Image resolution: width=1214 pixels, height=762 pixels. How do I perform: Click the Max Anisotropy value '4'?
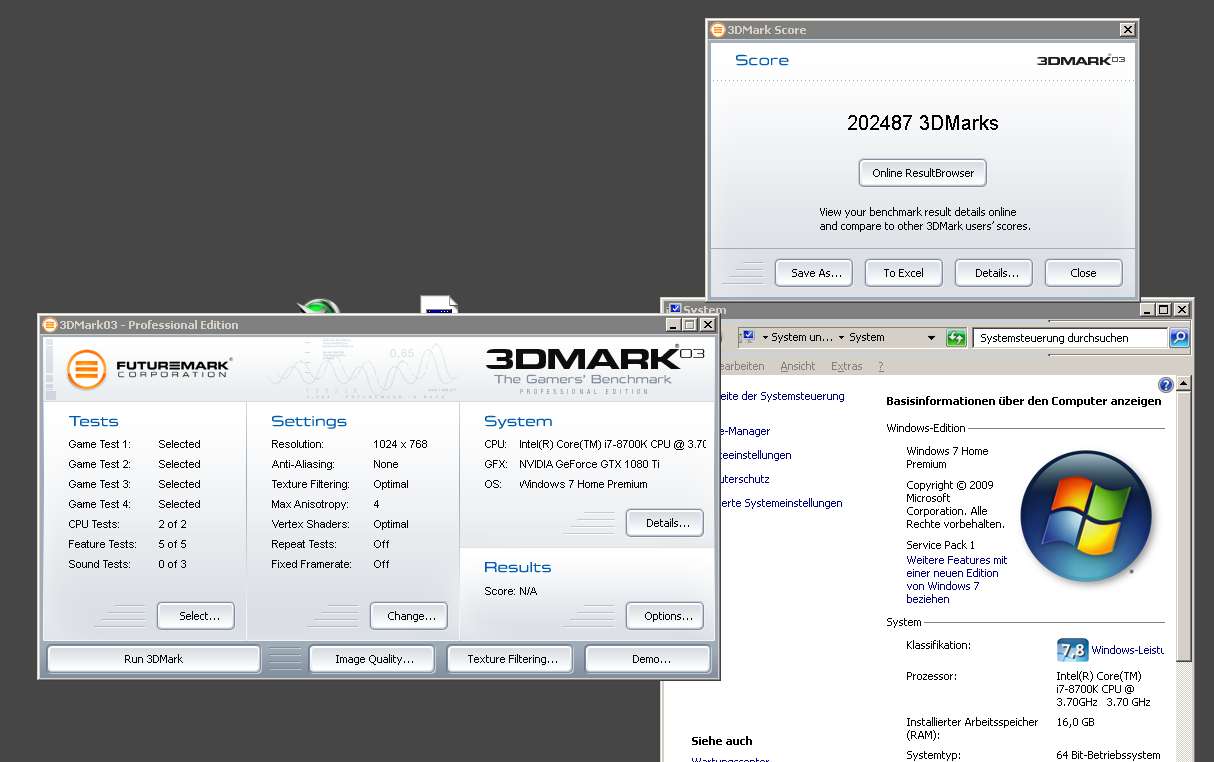coord(376,504)
